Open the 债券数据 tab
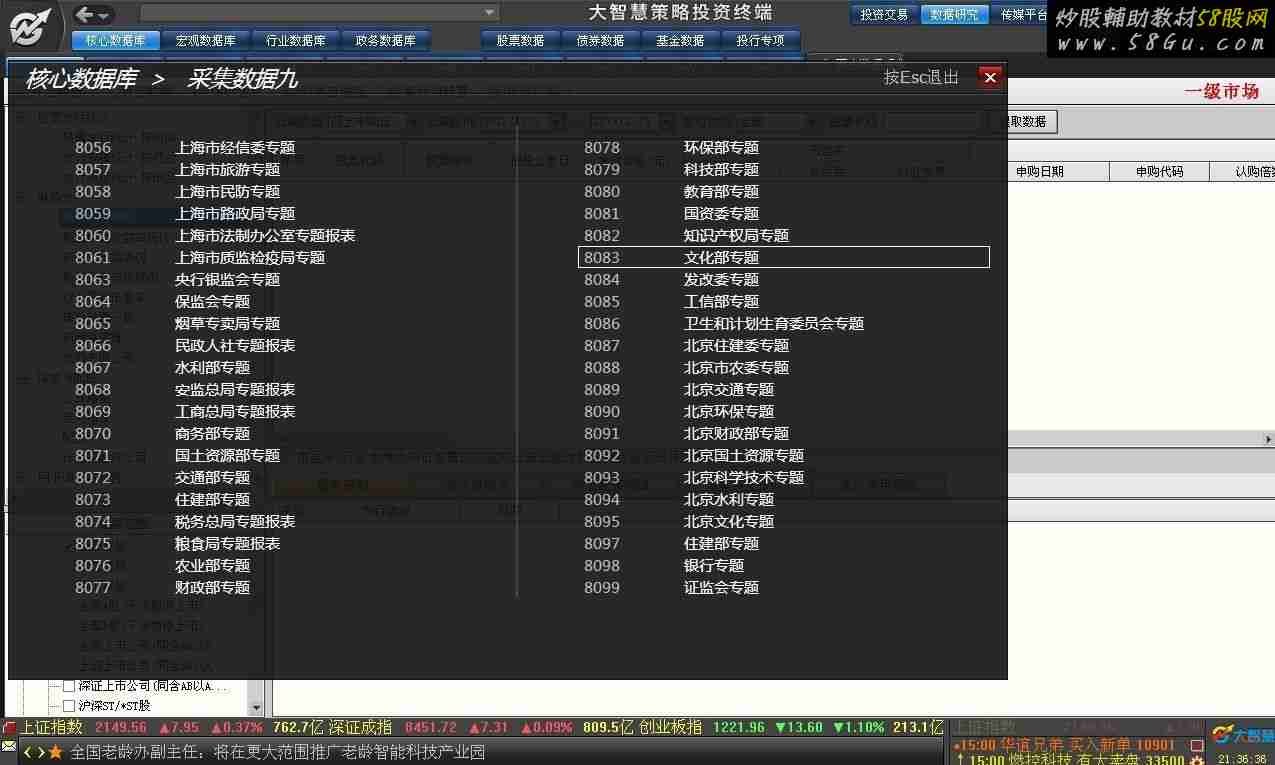1275x765 pixels. (600, 40)
